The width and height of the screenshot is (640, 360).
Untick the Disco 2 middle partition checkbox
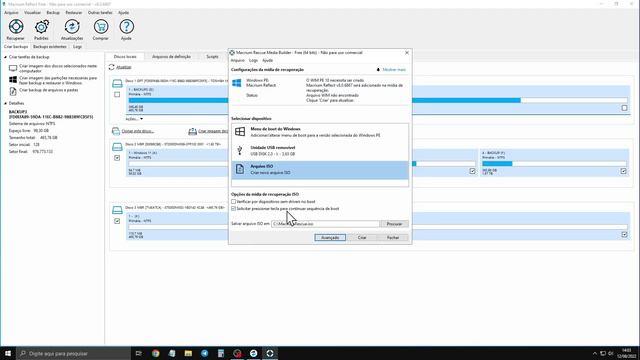coord(472,171)
